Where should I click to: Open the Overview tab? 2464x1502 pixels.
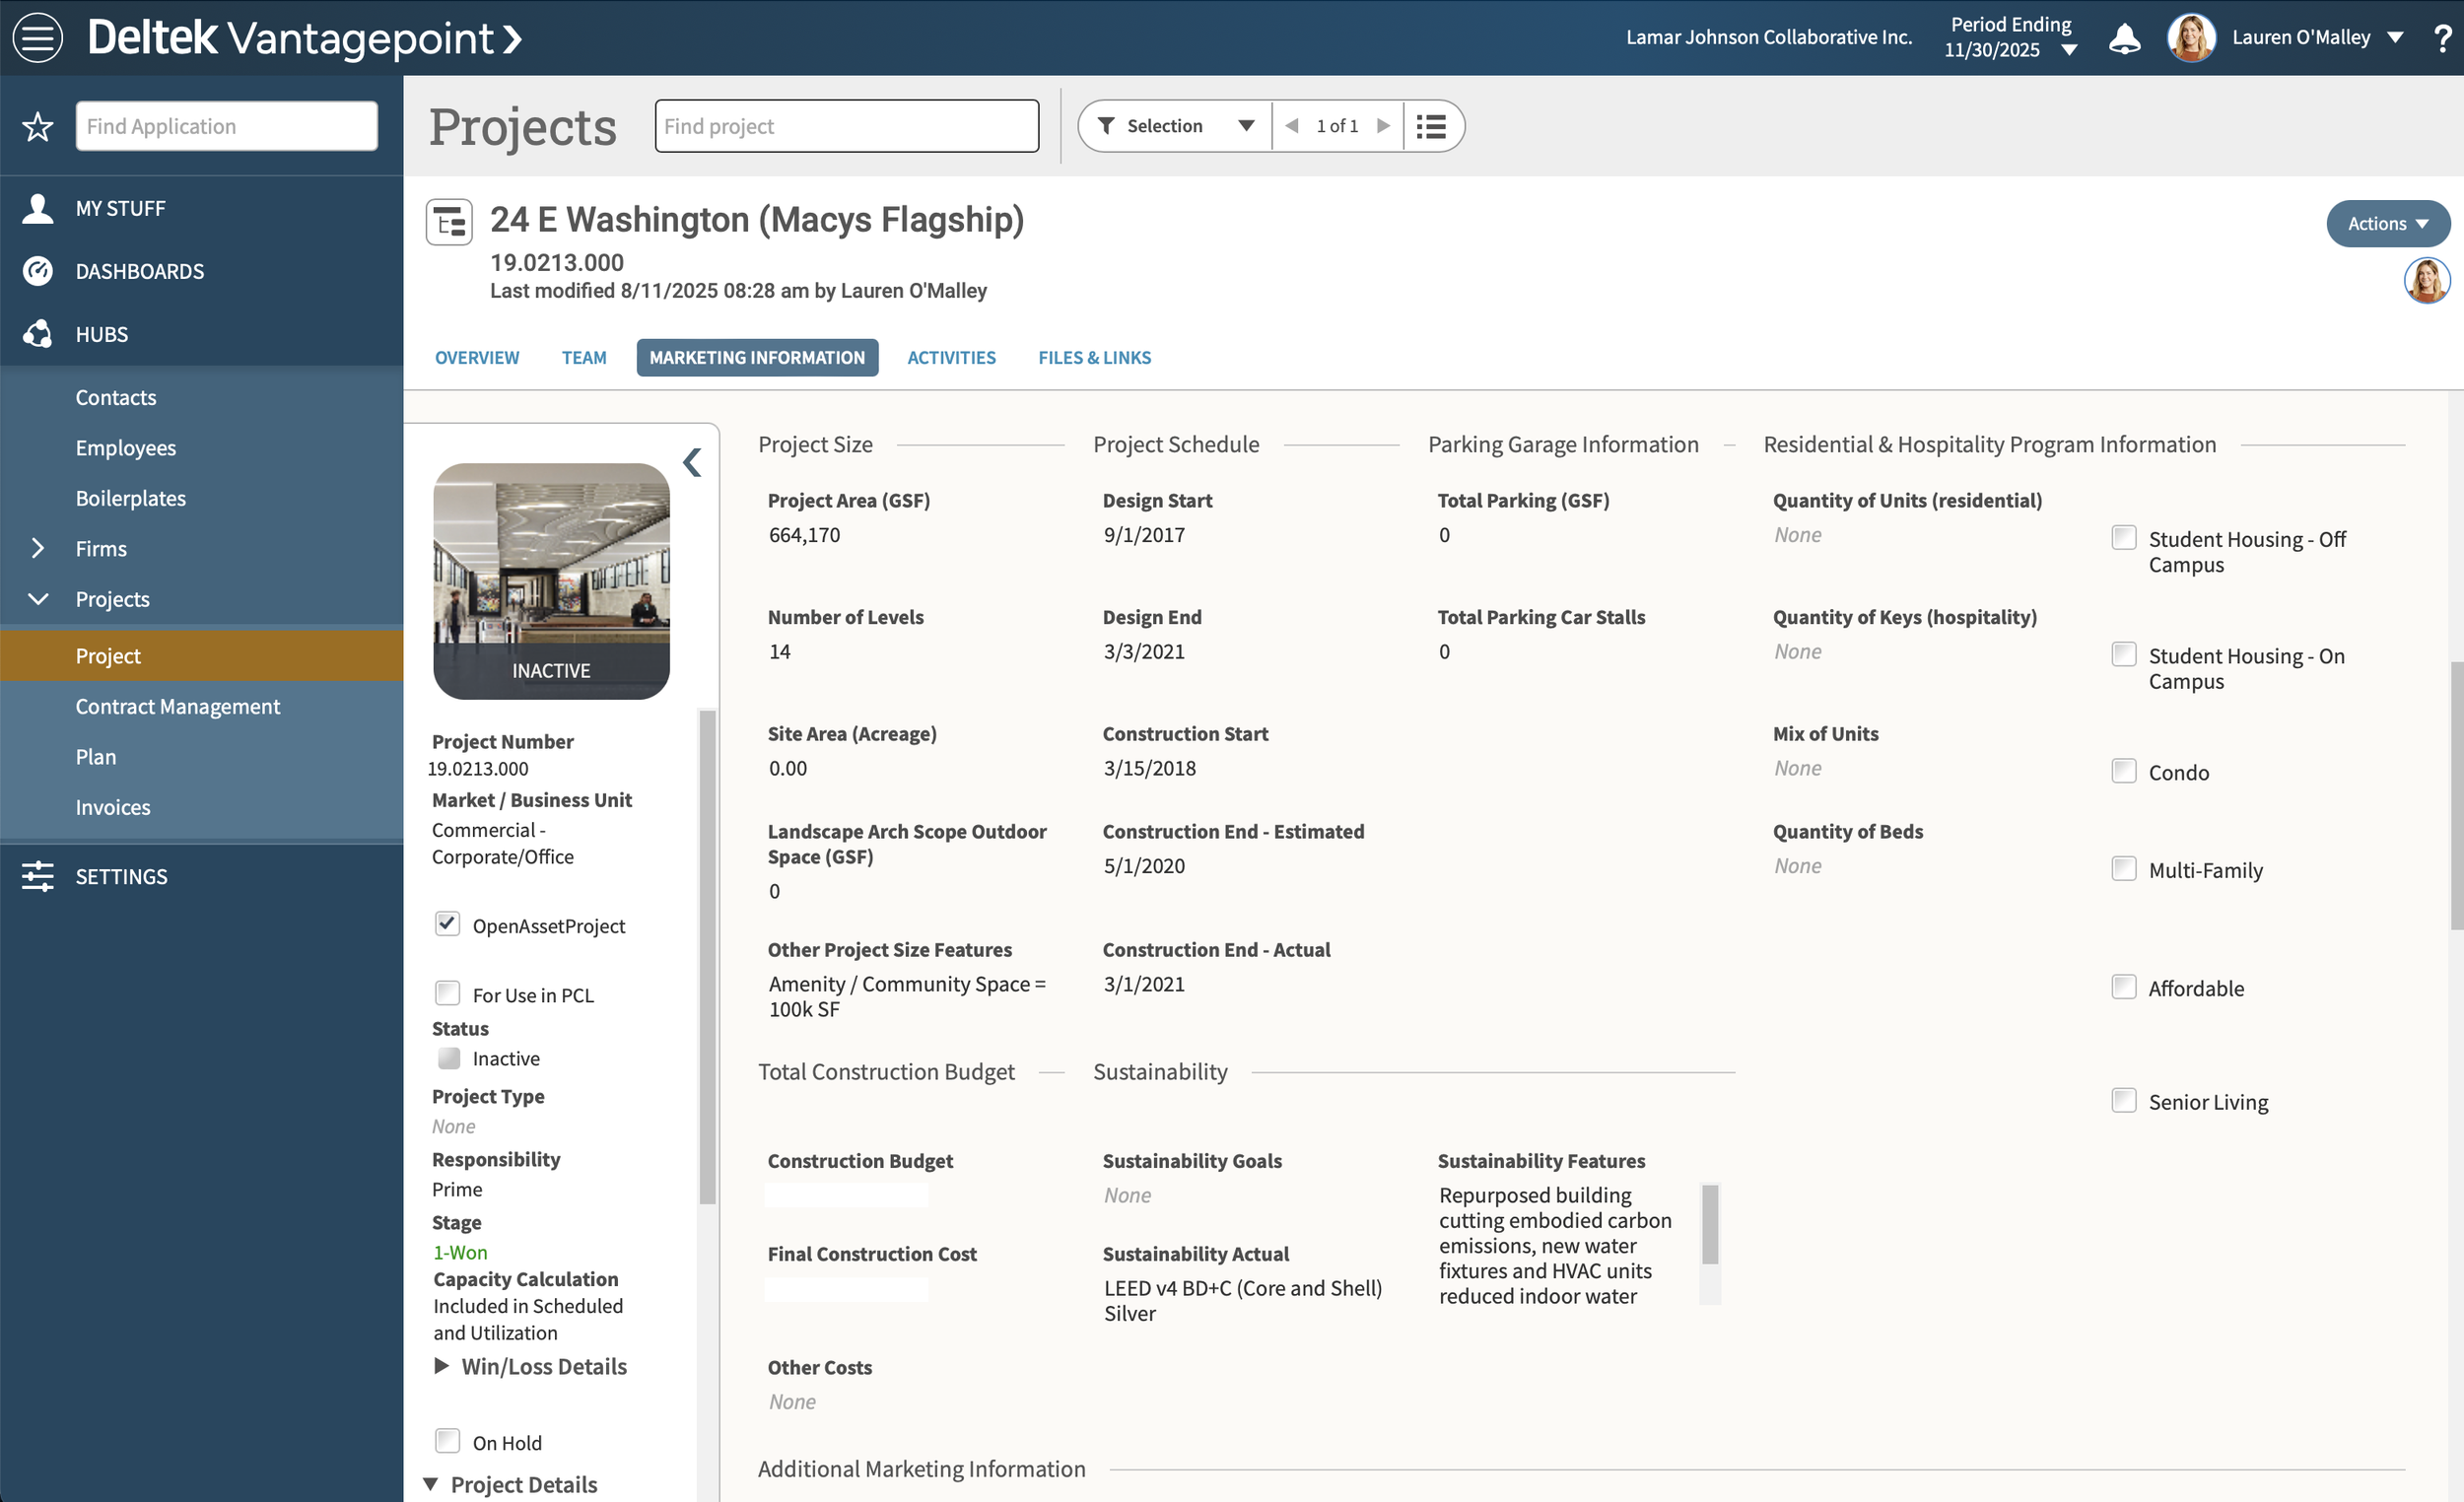[477, 358]
